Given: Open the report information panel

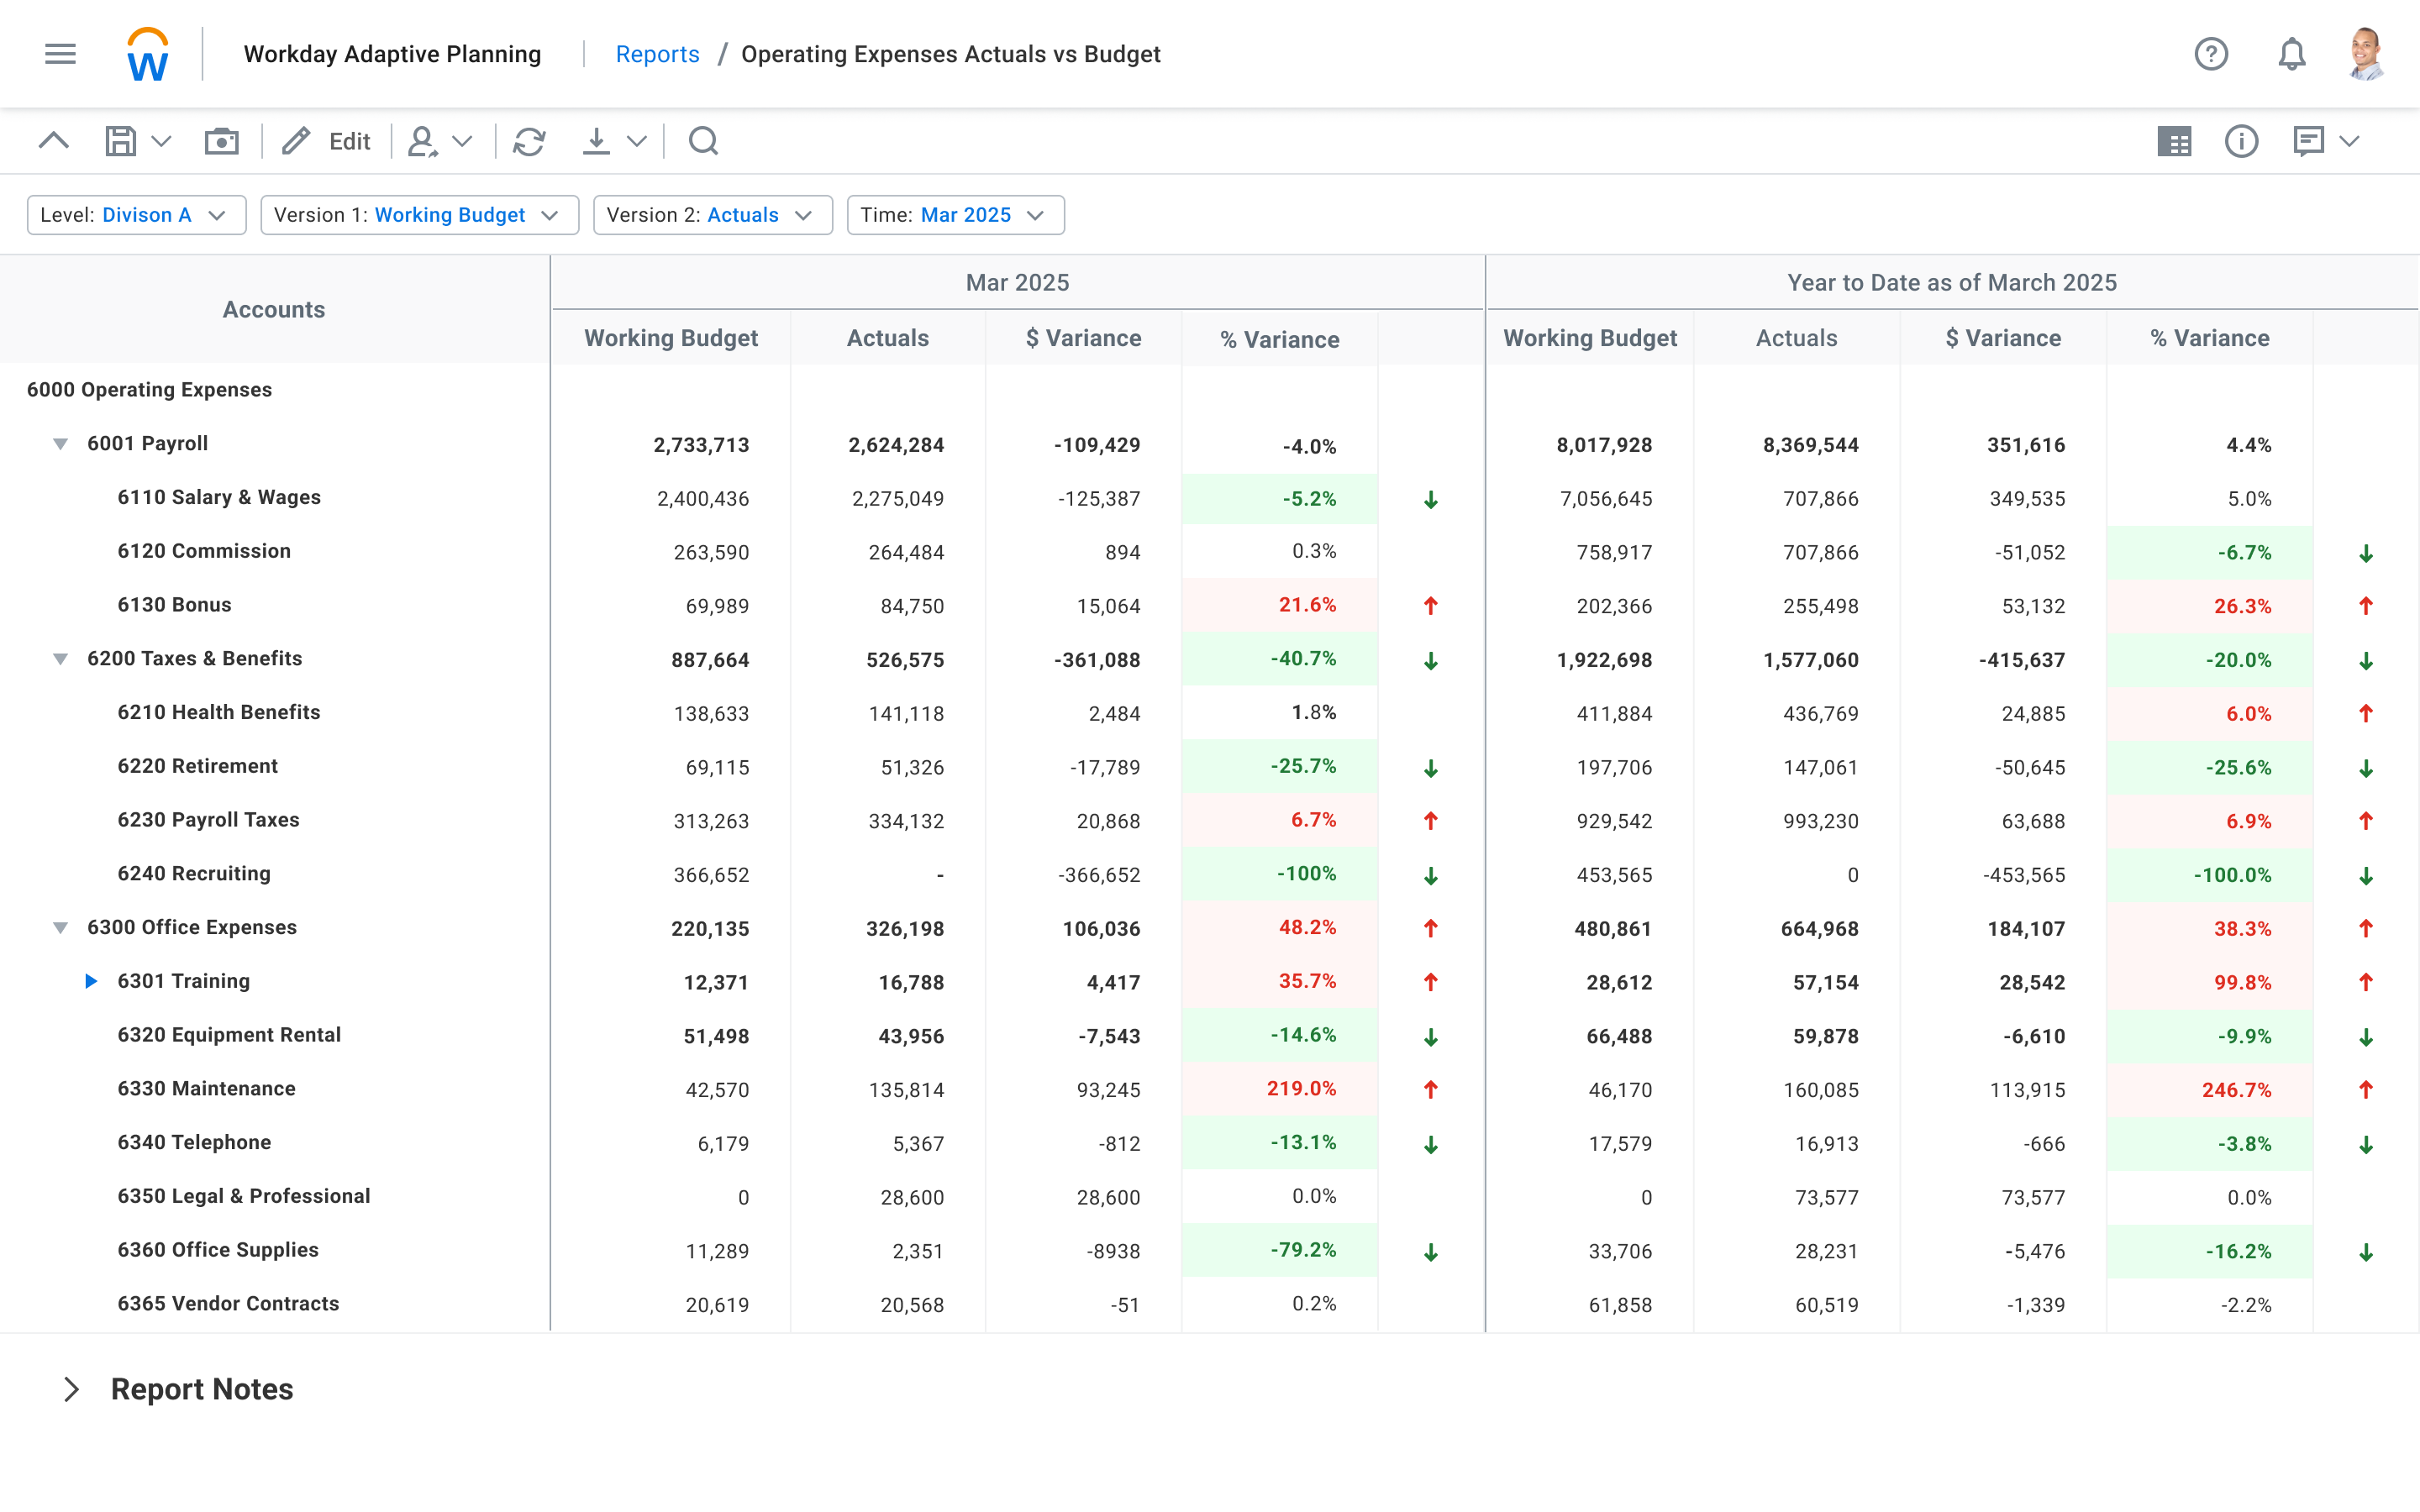Looking at the screenshot, I should (2242, 141).
